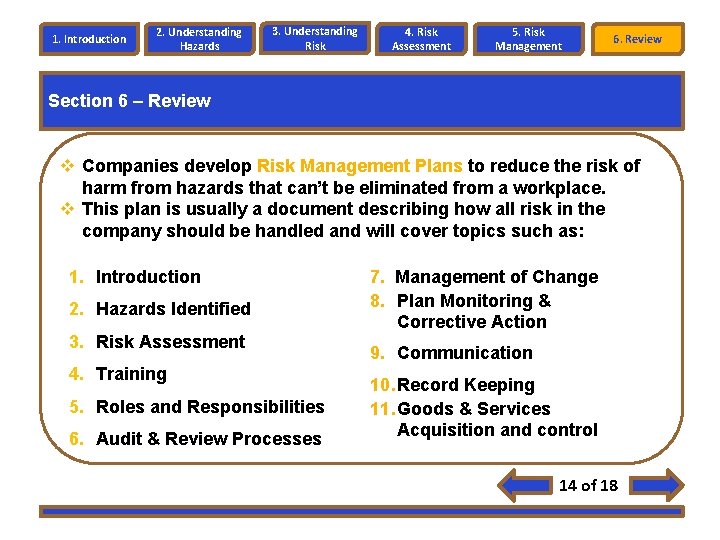The image size is (720, 540).
Task: Select 'Plan Monitoring & Corrective Action' item
Action: pyautogui.click(x=473, y=311)
